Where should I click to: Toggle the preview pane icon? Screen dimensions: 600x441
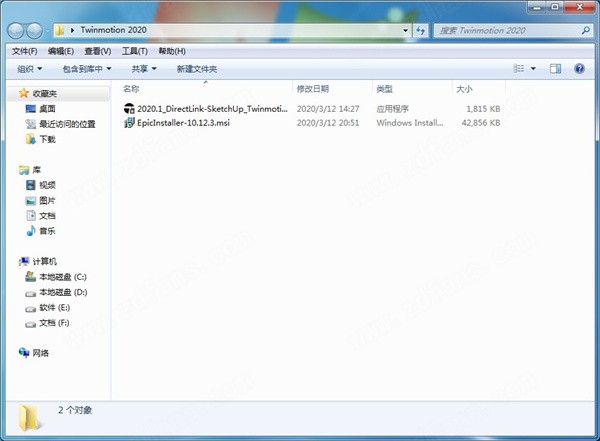tap(555, 69)
